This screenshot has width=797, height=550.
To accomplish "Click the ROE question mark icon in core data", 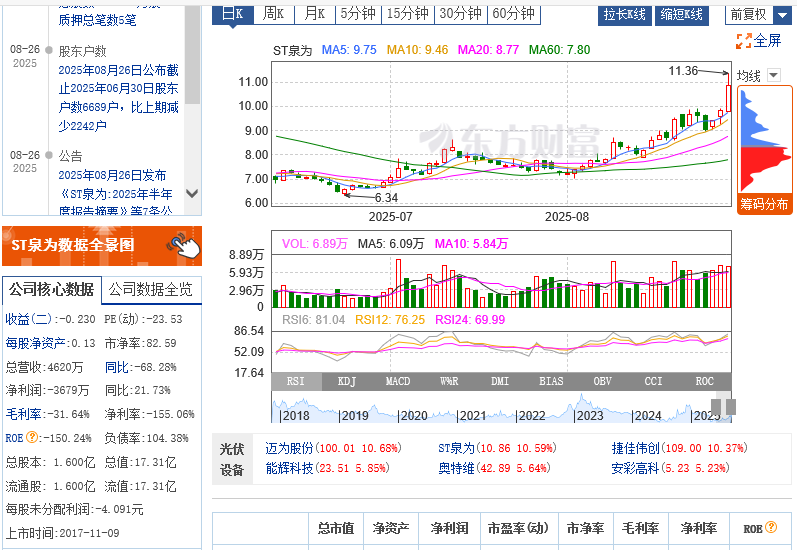I will 32,437.
